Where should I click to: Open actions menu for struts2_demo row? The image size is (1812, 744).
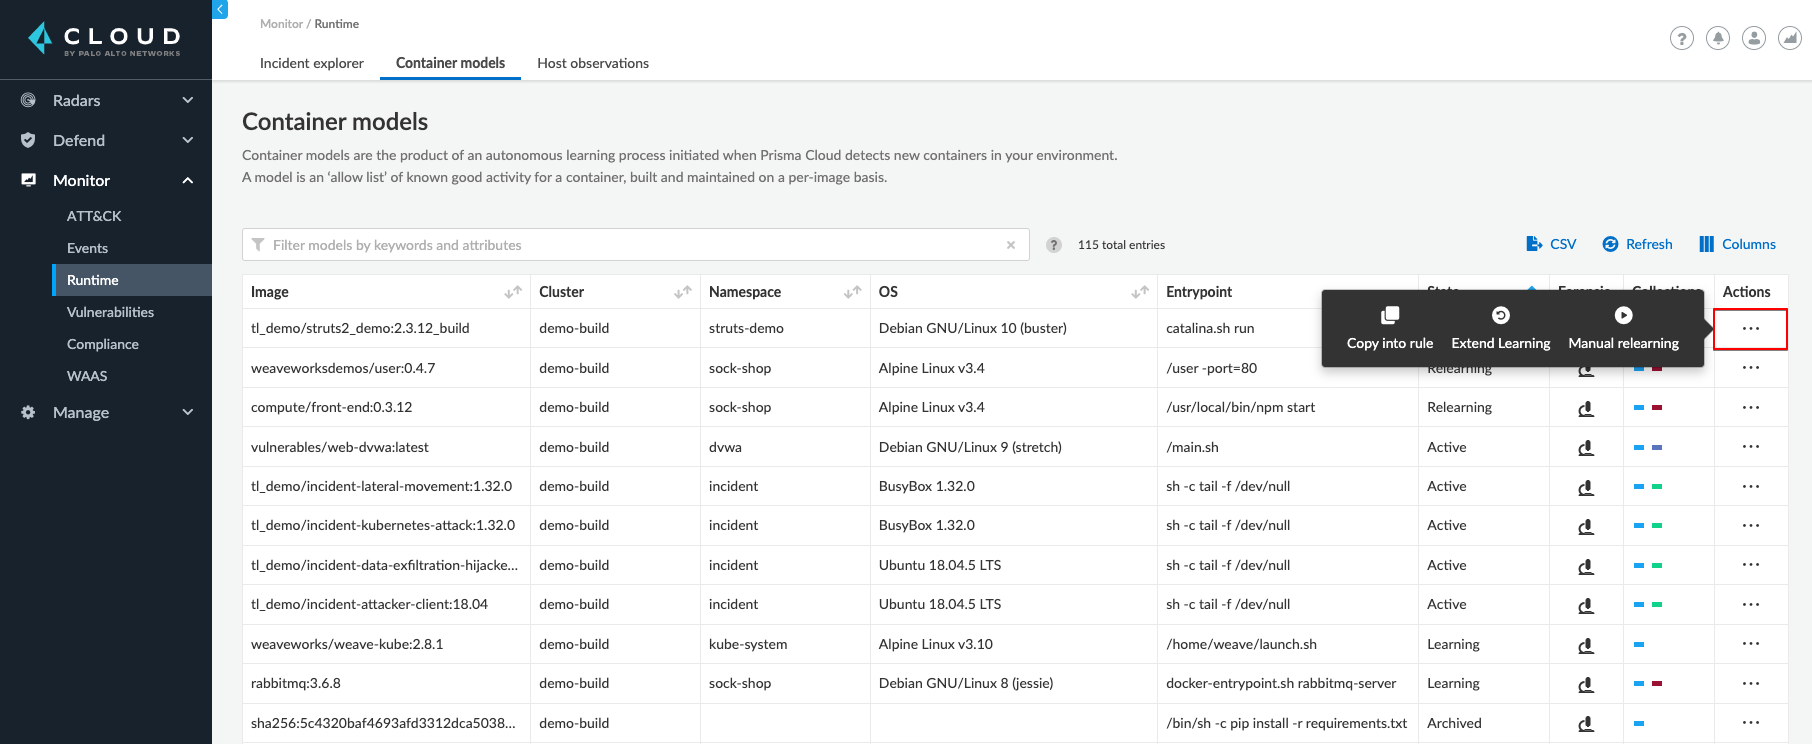(1751, 329)
